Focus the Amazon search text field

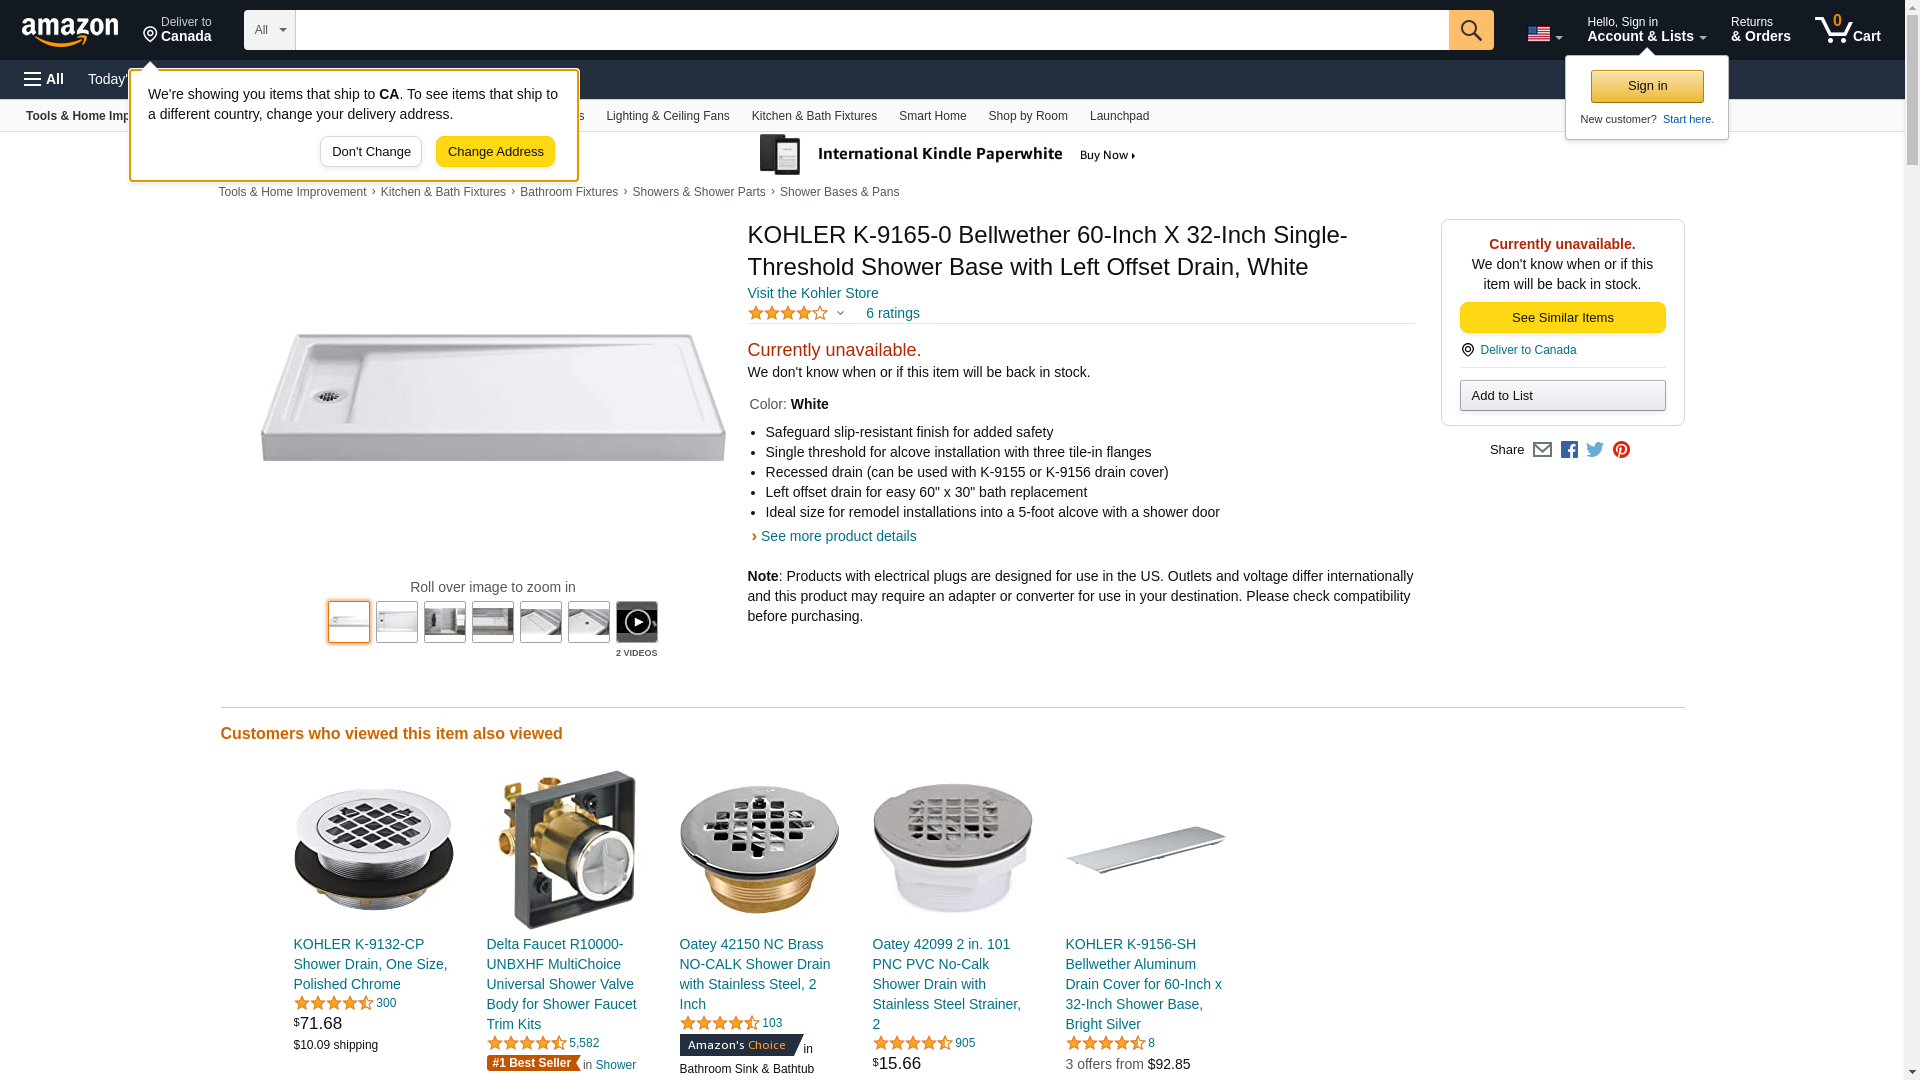click(x=871, y=30)
